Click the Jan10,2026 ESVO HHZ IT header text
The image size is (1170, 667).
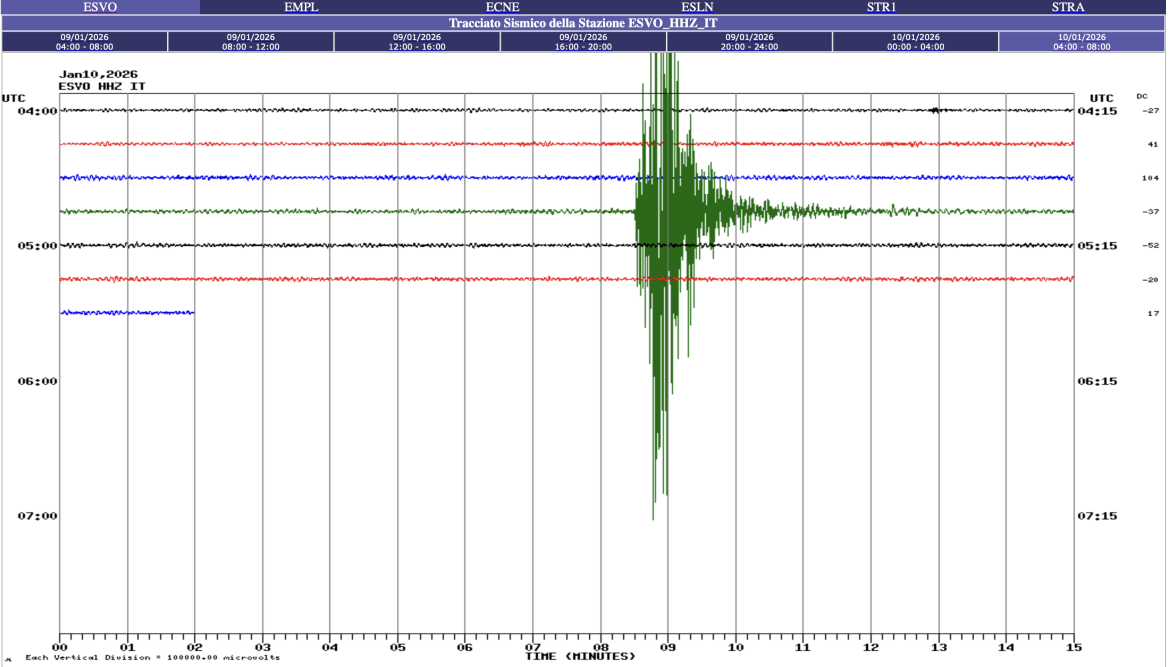[x=101, y=80]
